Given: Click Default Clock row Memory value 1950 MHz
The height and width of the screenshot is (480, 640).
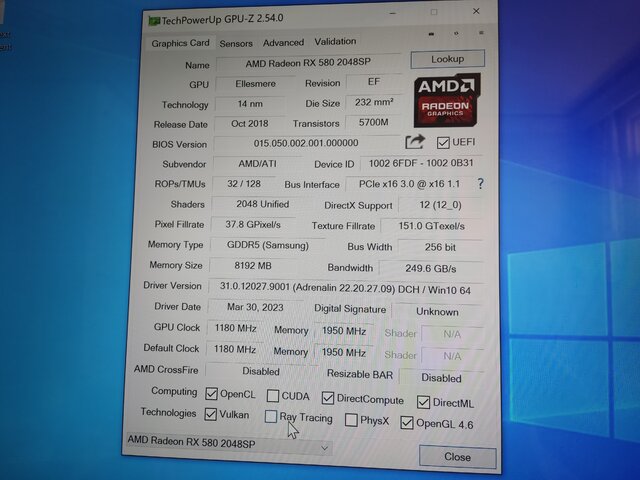Looking at the screenshot, I should click(x=344, y=352).
